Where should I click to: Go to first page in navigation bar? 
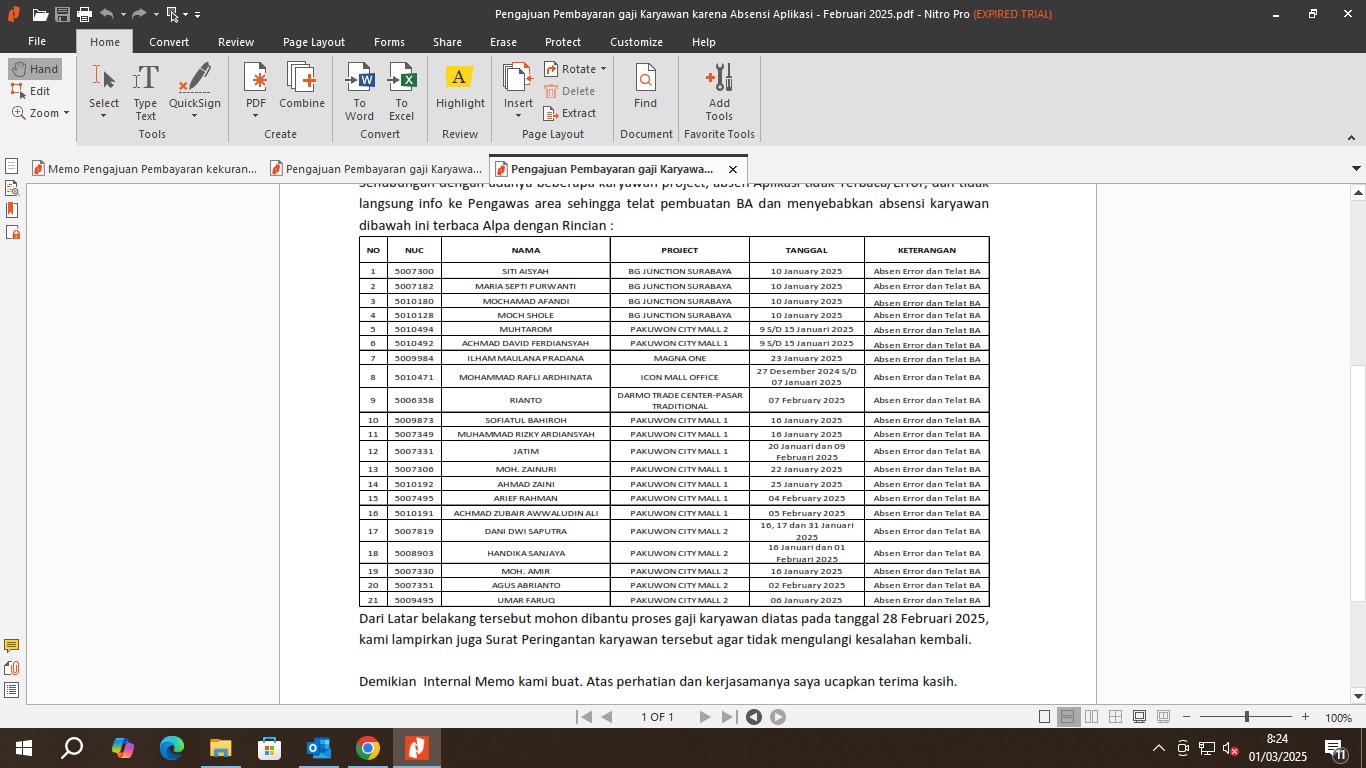point(584,717)
